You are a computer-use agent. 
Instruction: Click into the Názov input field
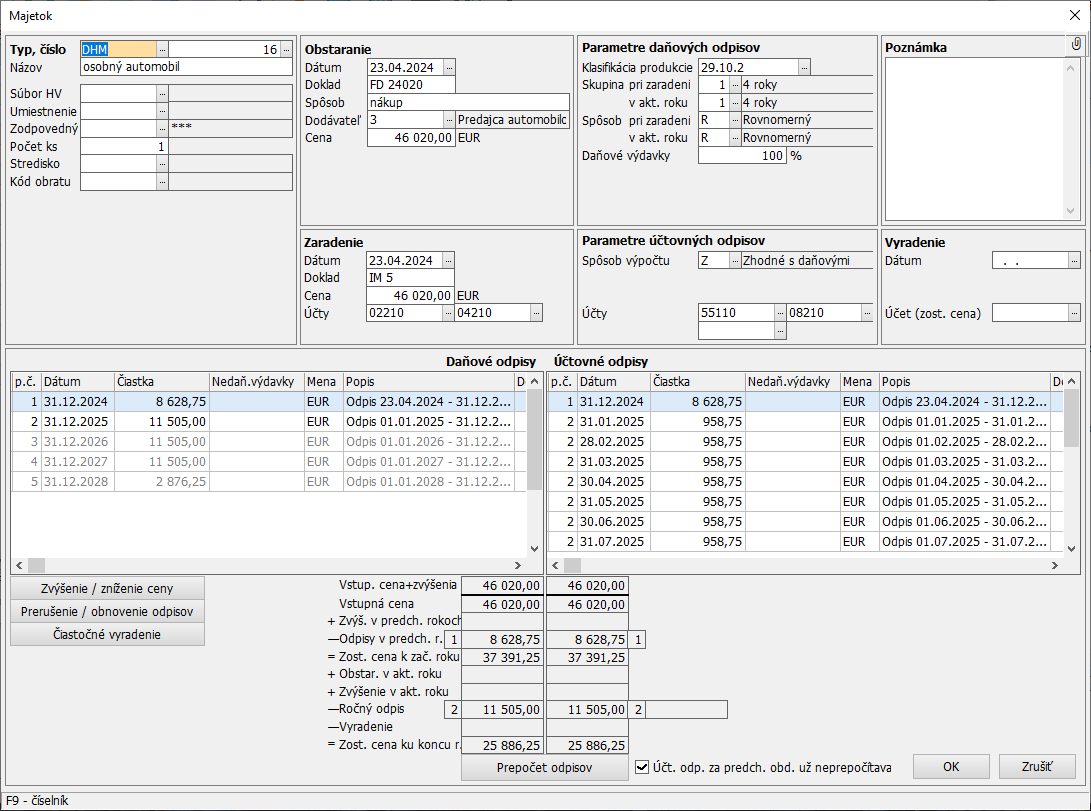tap(186, 67)
